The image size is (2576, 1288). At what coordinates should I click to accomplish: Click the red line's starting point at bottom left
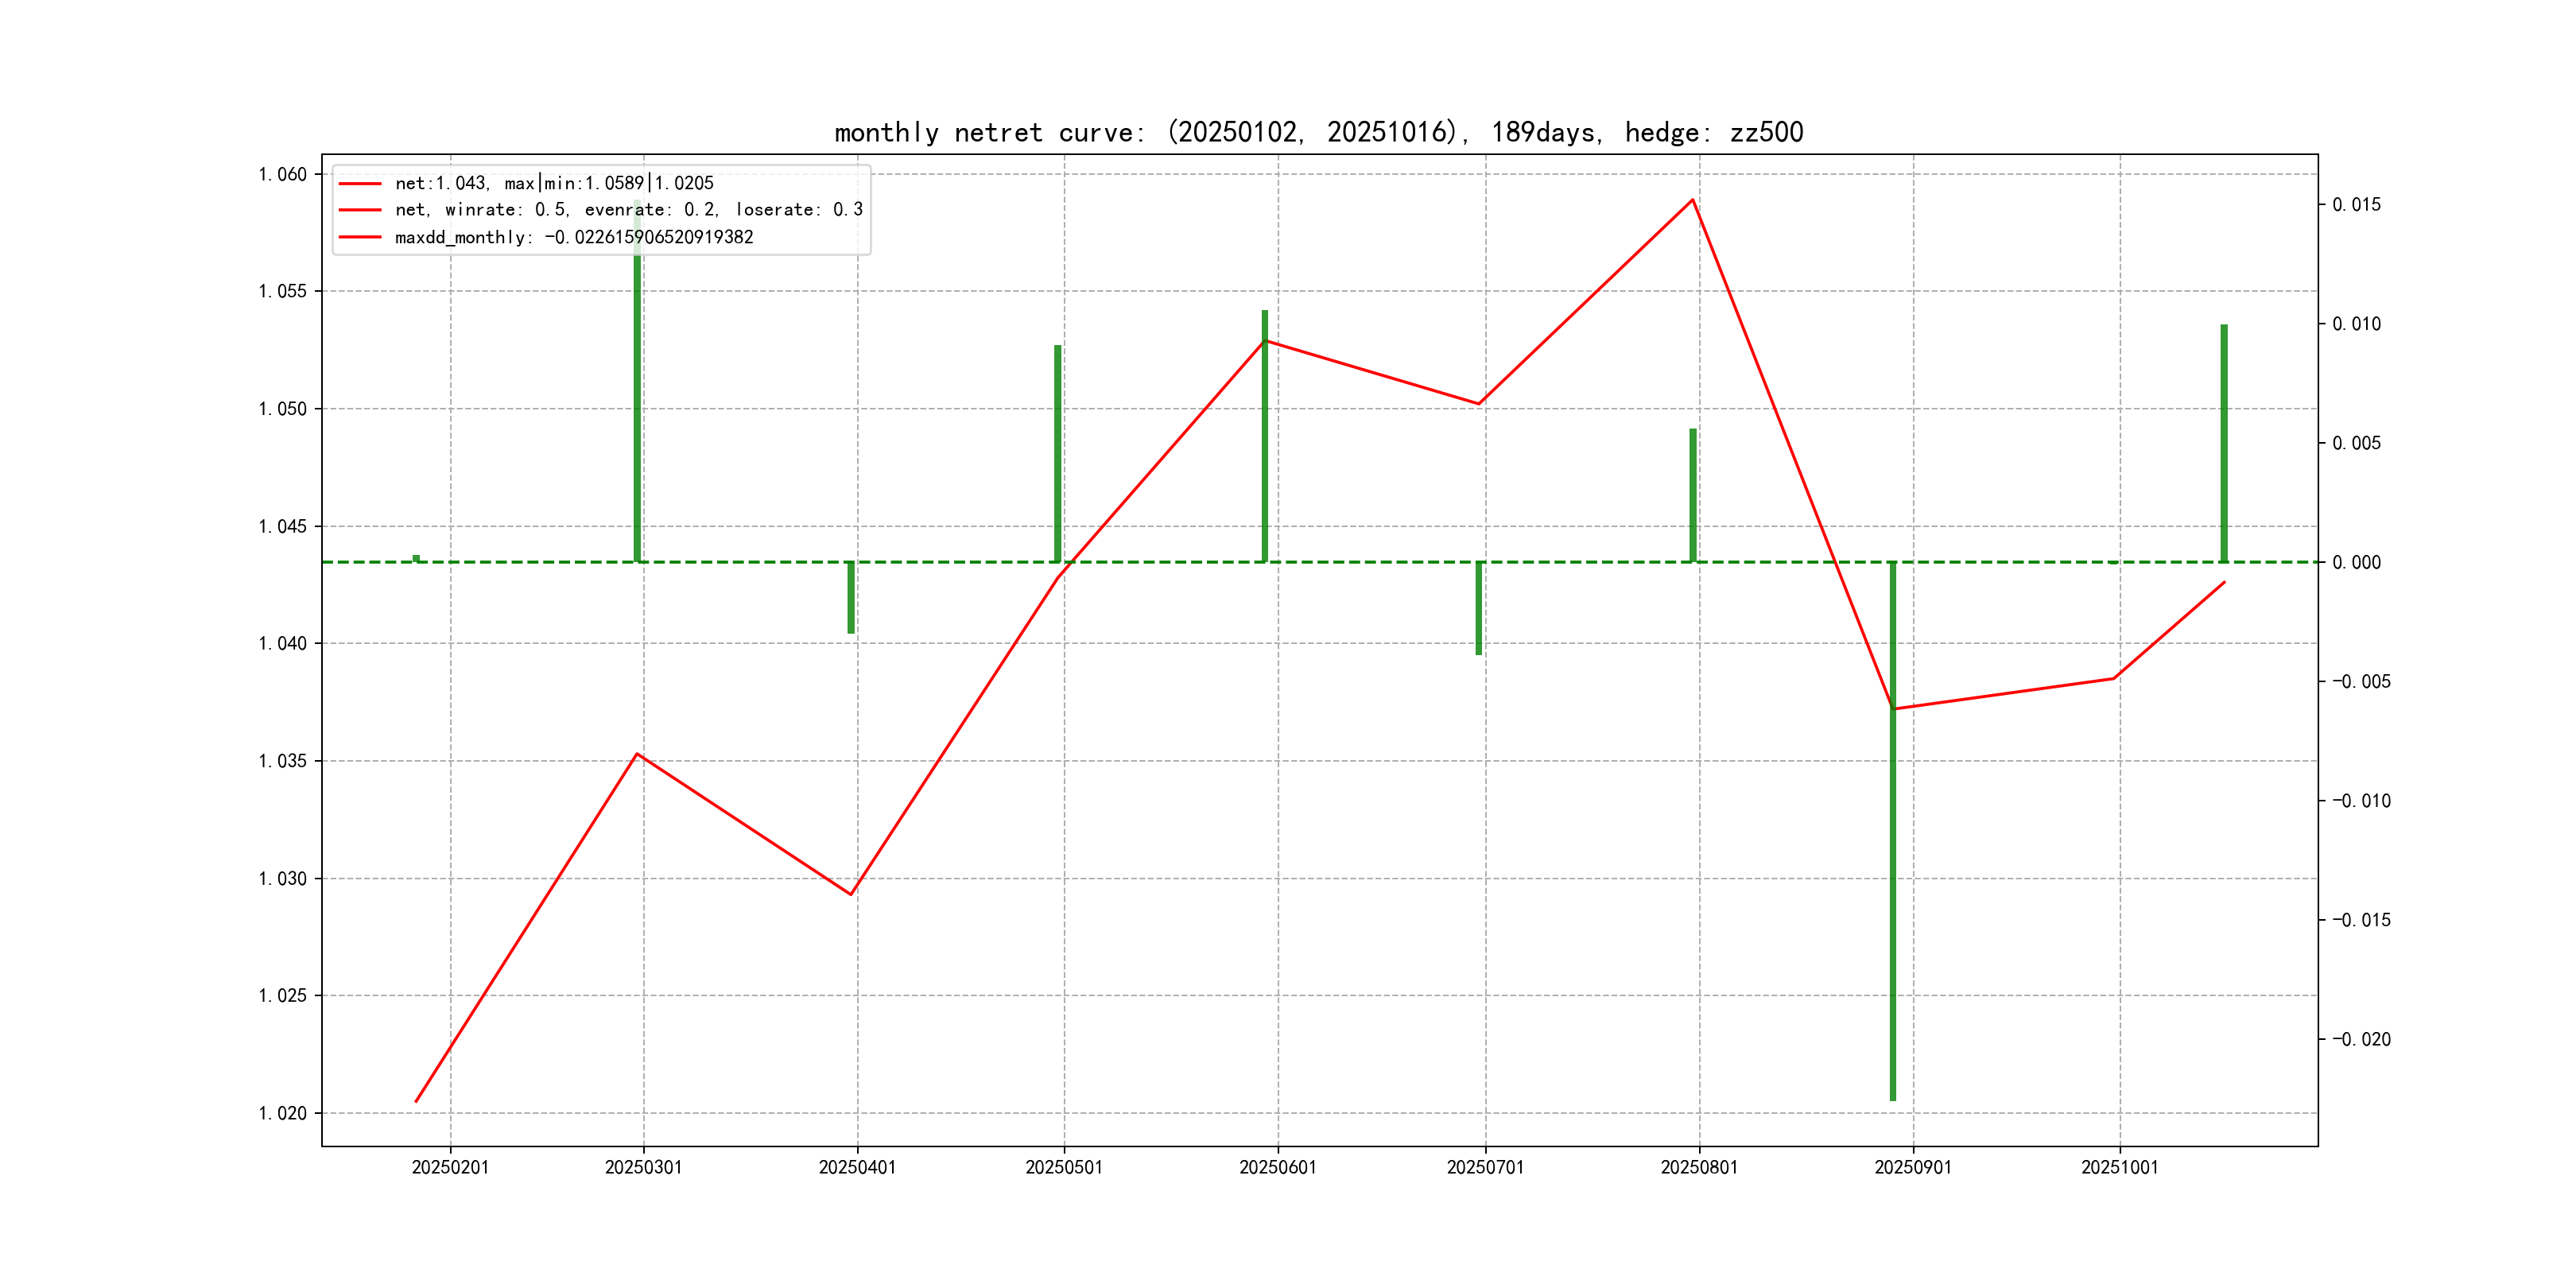pos(417,1101)
